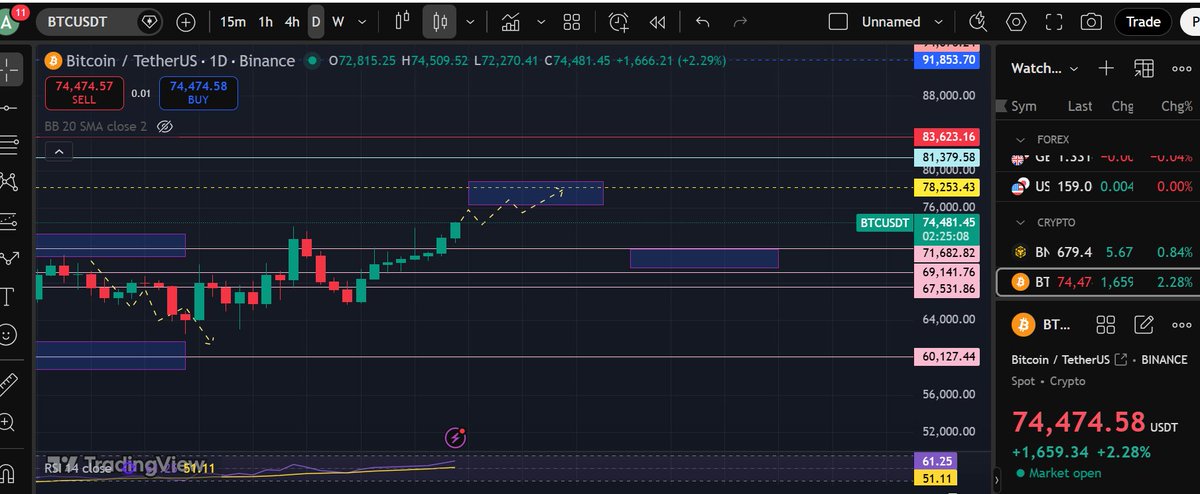Image resolution: width=1200 pixels, height=494 pixels.
Task: Toggle the magnet mode tool
Action: tap(10, 472)
